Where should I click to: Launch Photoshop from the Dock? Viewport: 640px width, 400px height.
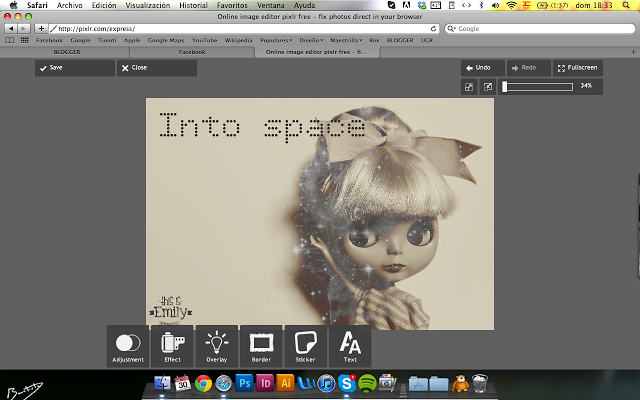247,383
